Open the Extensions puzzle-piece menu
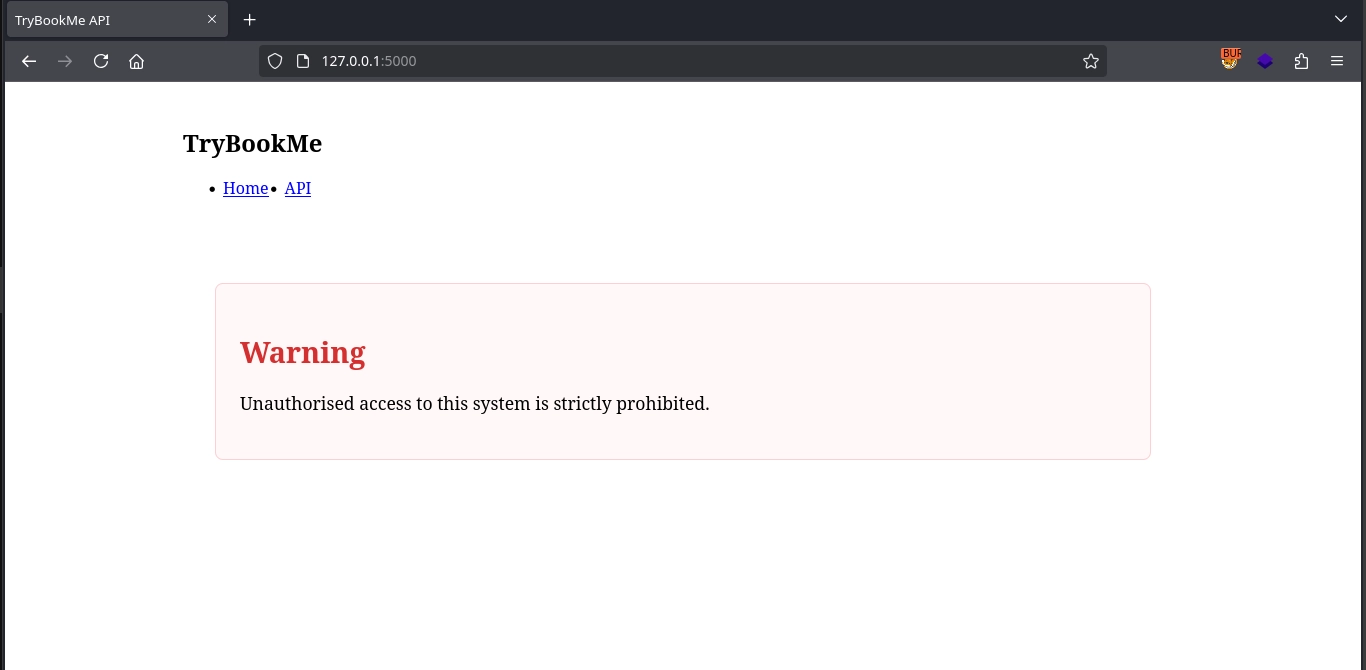Viewport: 1366px width, 670px height. [x=1301, y=61]
